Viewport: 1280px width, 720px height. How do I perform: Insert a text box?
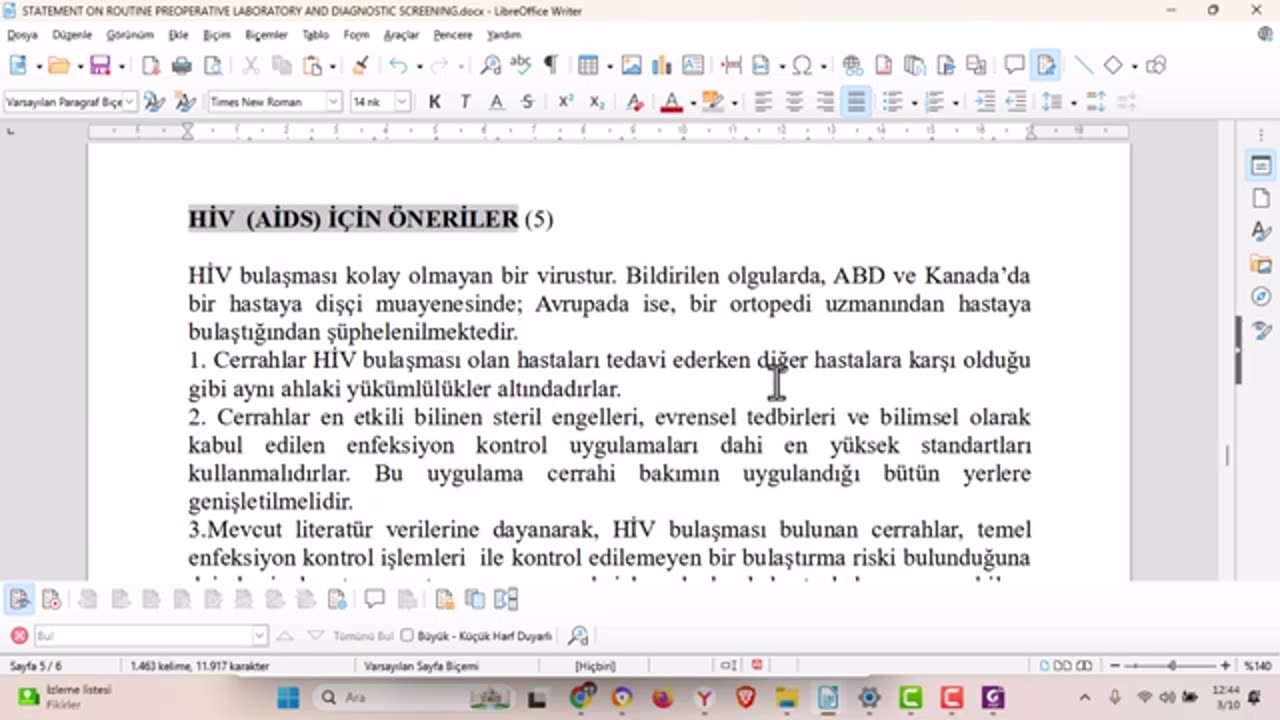tap(692, 66)
